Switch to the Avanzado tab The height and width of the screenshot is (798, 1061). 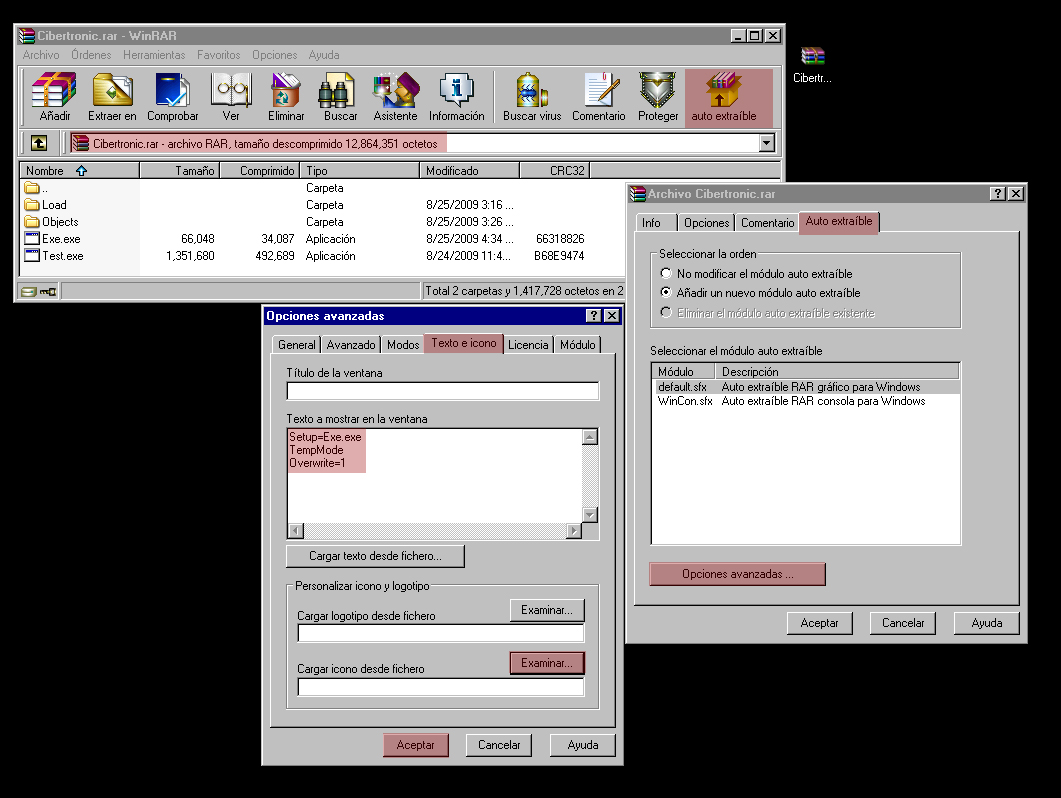(x=351, y=345)
